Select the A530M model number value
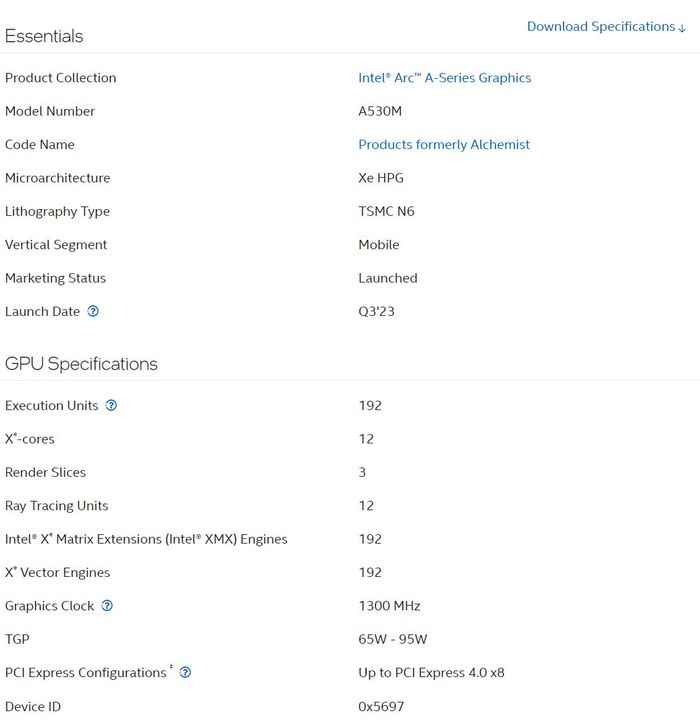Image resolution: width=700 pixels, height=726 pixels. click(x=380, y=111)
